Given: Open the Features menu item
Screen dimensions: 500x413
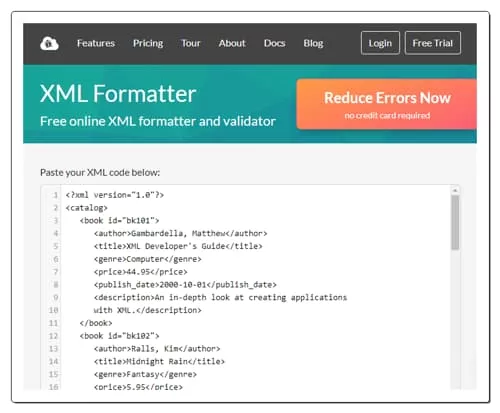Looking at the screenshot, I should pos(96,43).
